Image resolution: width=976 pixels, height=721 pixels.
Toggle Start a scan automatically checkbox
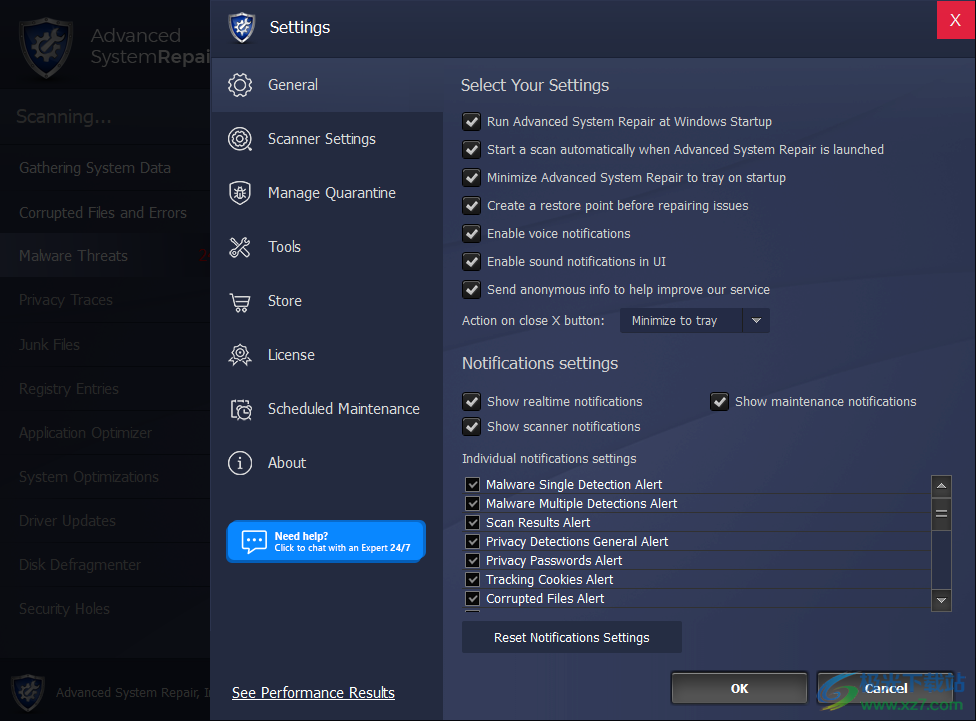point(472,149)
